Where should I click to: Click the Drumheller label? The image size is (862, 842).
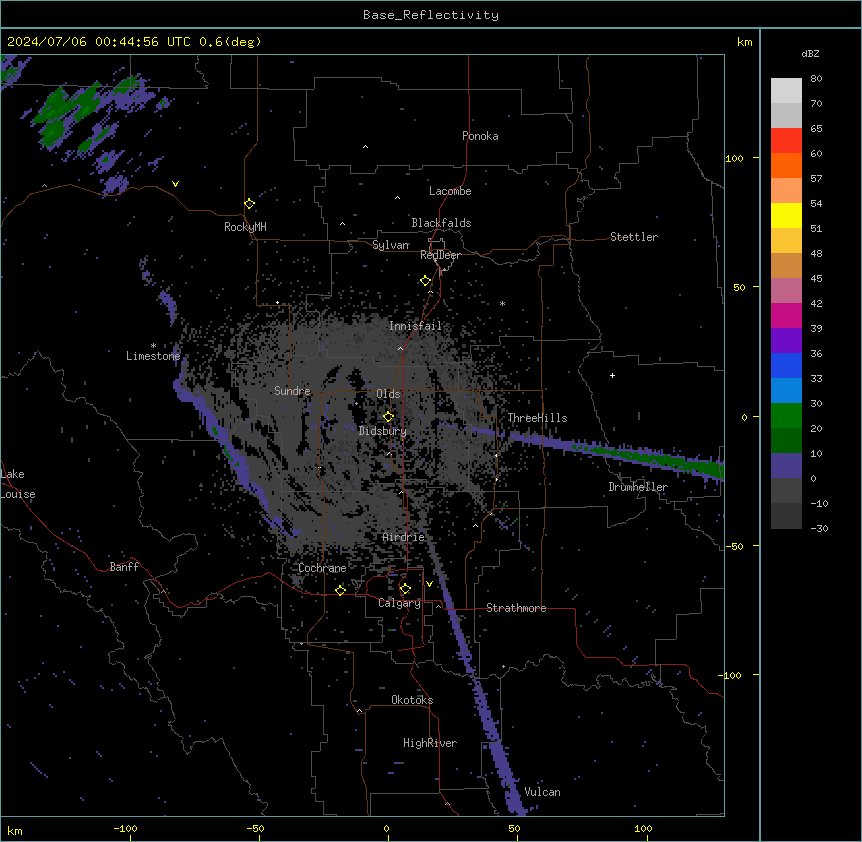click(638, 487)
